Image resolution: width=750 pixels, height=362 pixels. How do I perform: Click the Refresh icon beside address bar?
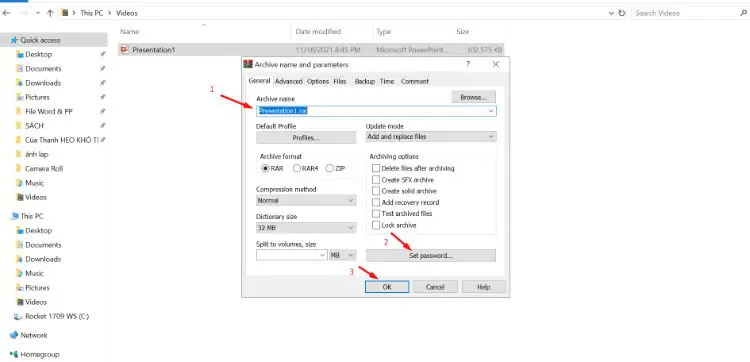[x=621, y=13]
